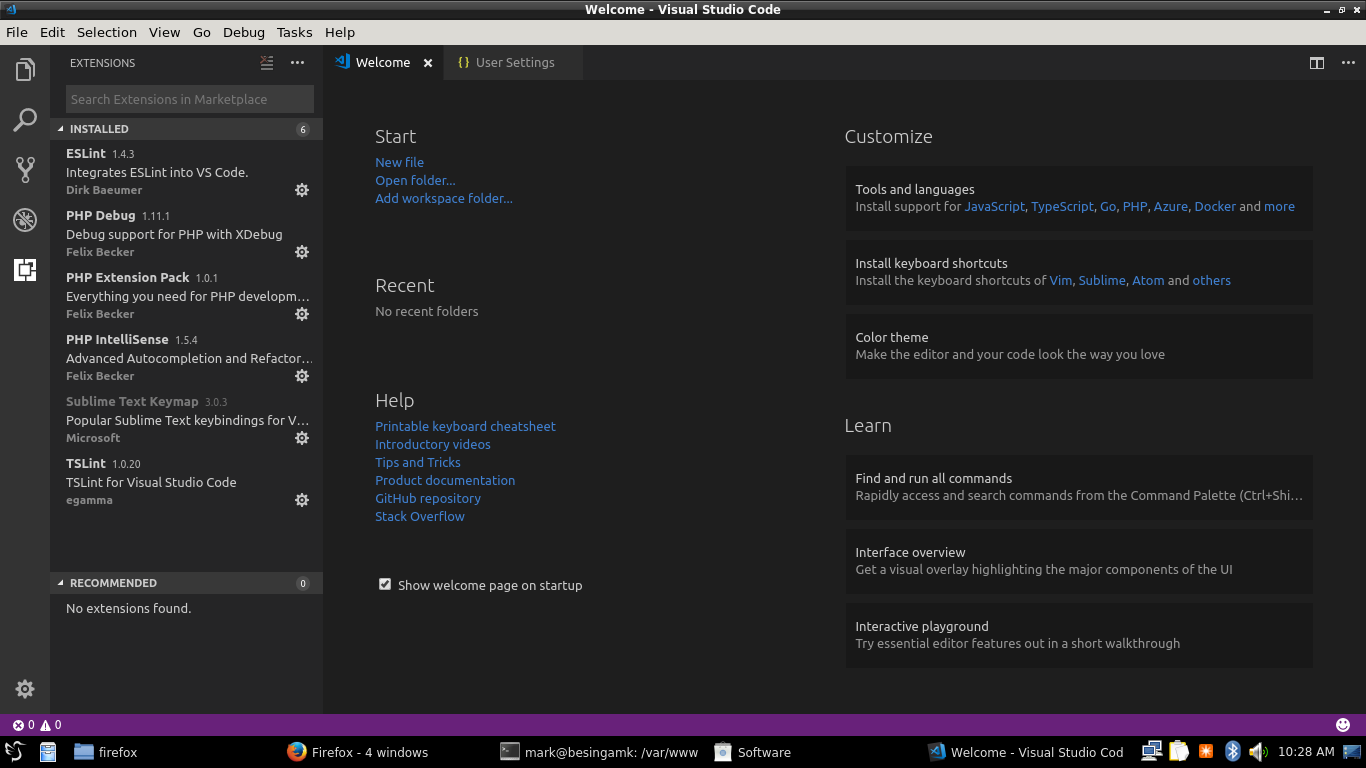1366x768 pixels.
Task: Click the Search Extensions in Marketplace field
Action: pos(189,99)
